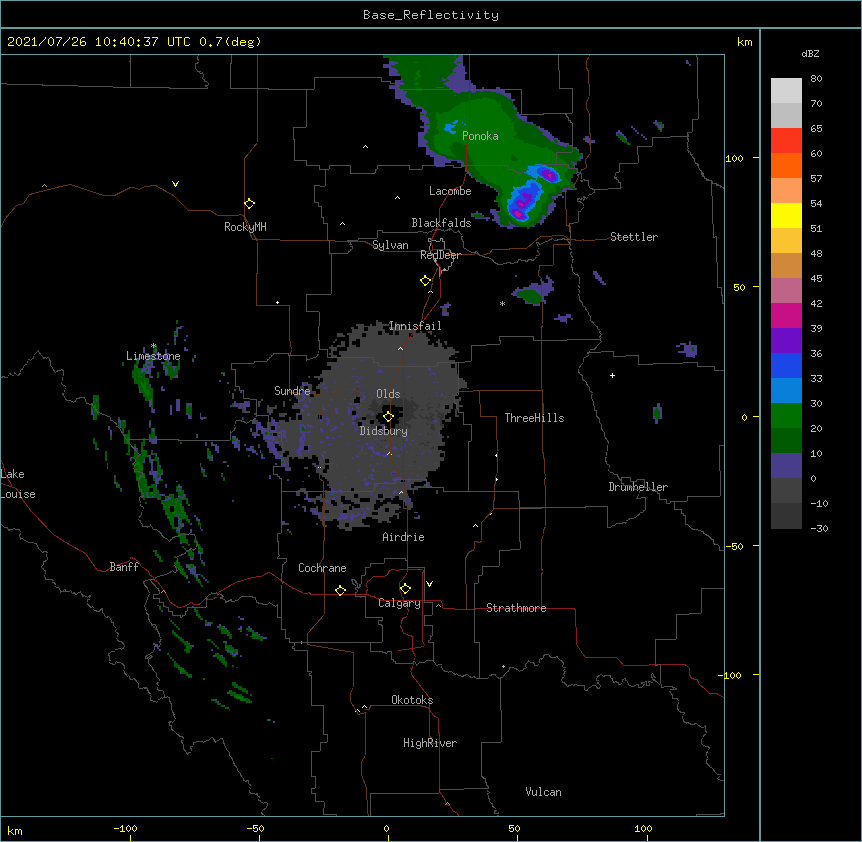
Task: Click the magenta 42 dBZ legend swatch
Action: coord(786,315)
